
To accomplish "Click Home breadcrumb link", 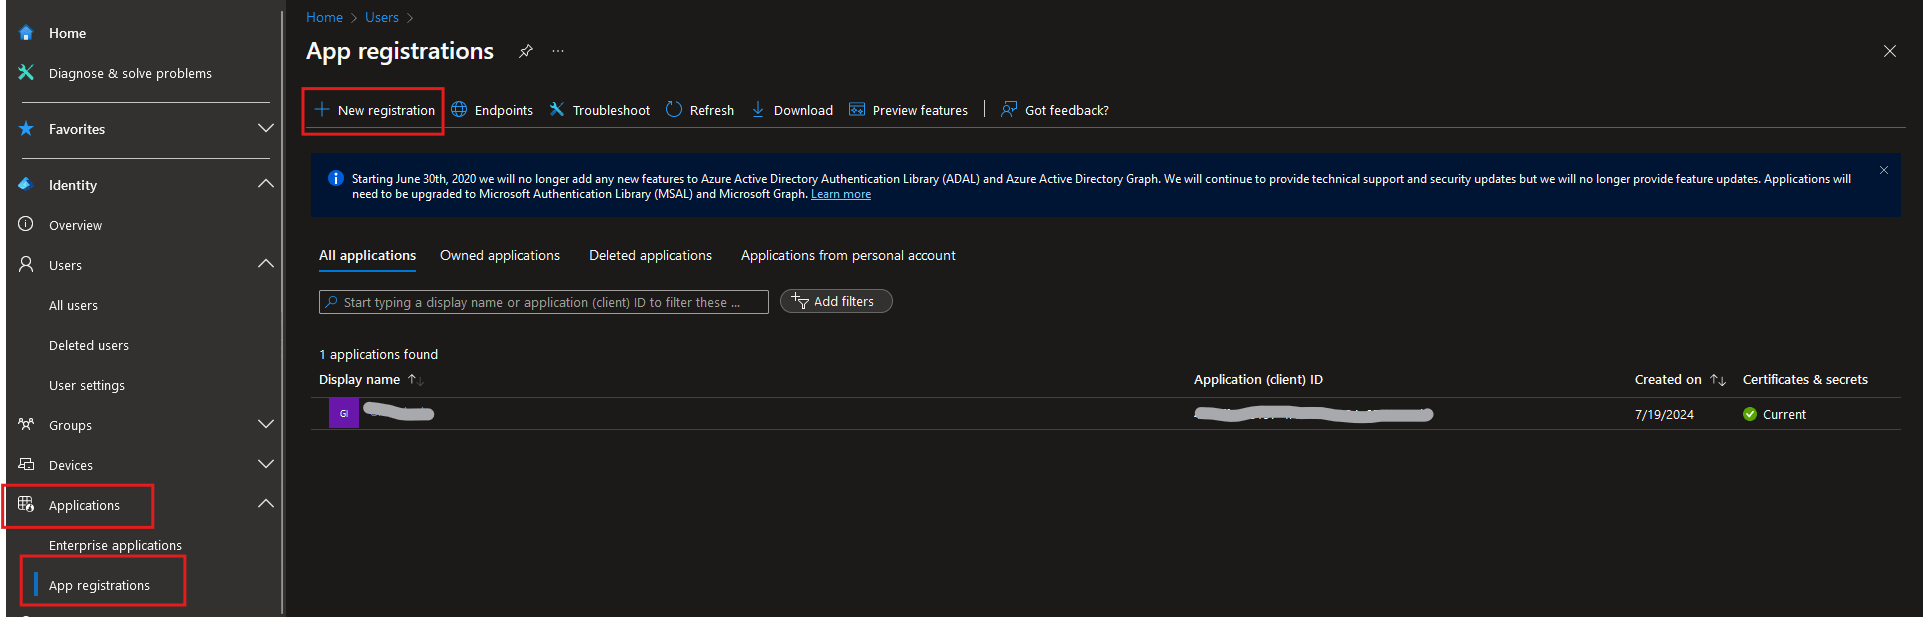I will click(x=324, y=17).
